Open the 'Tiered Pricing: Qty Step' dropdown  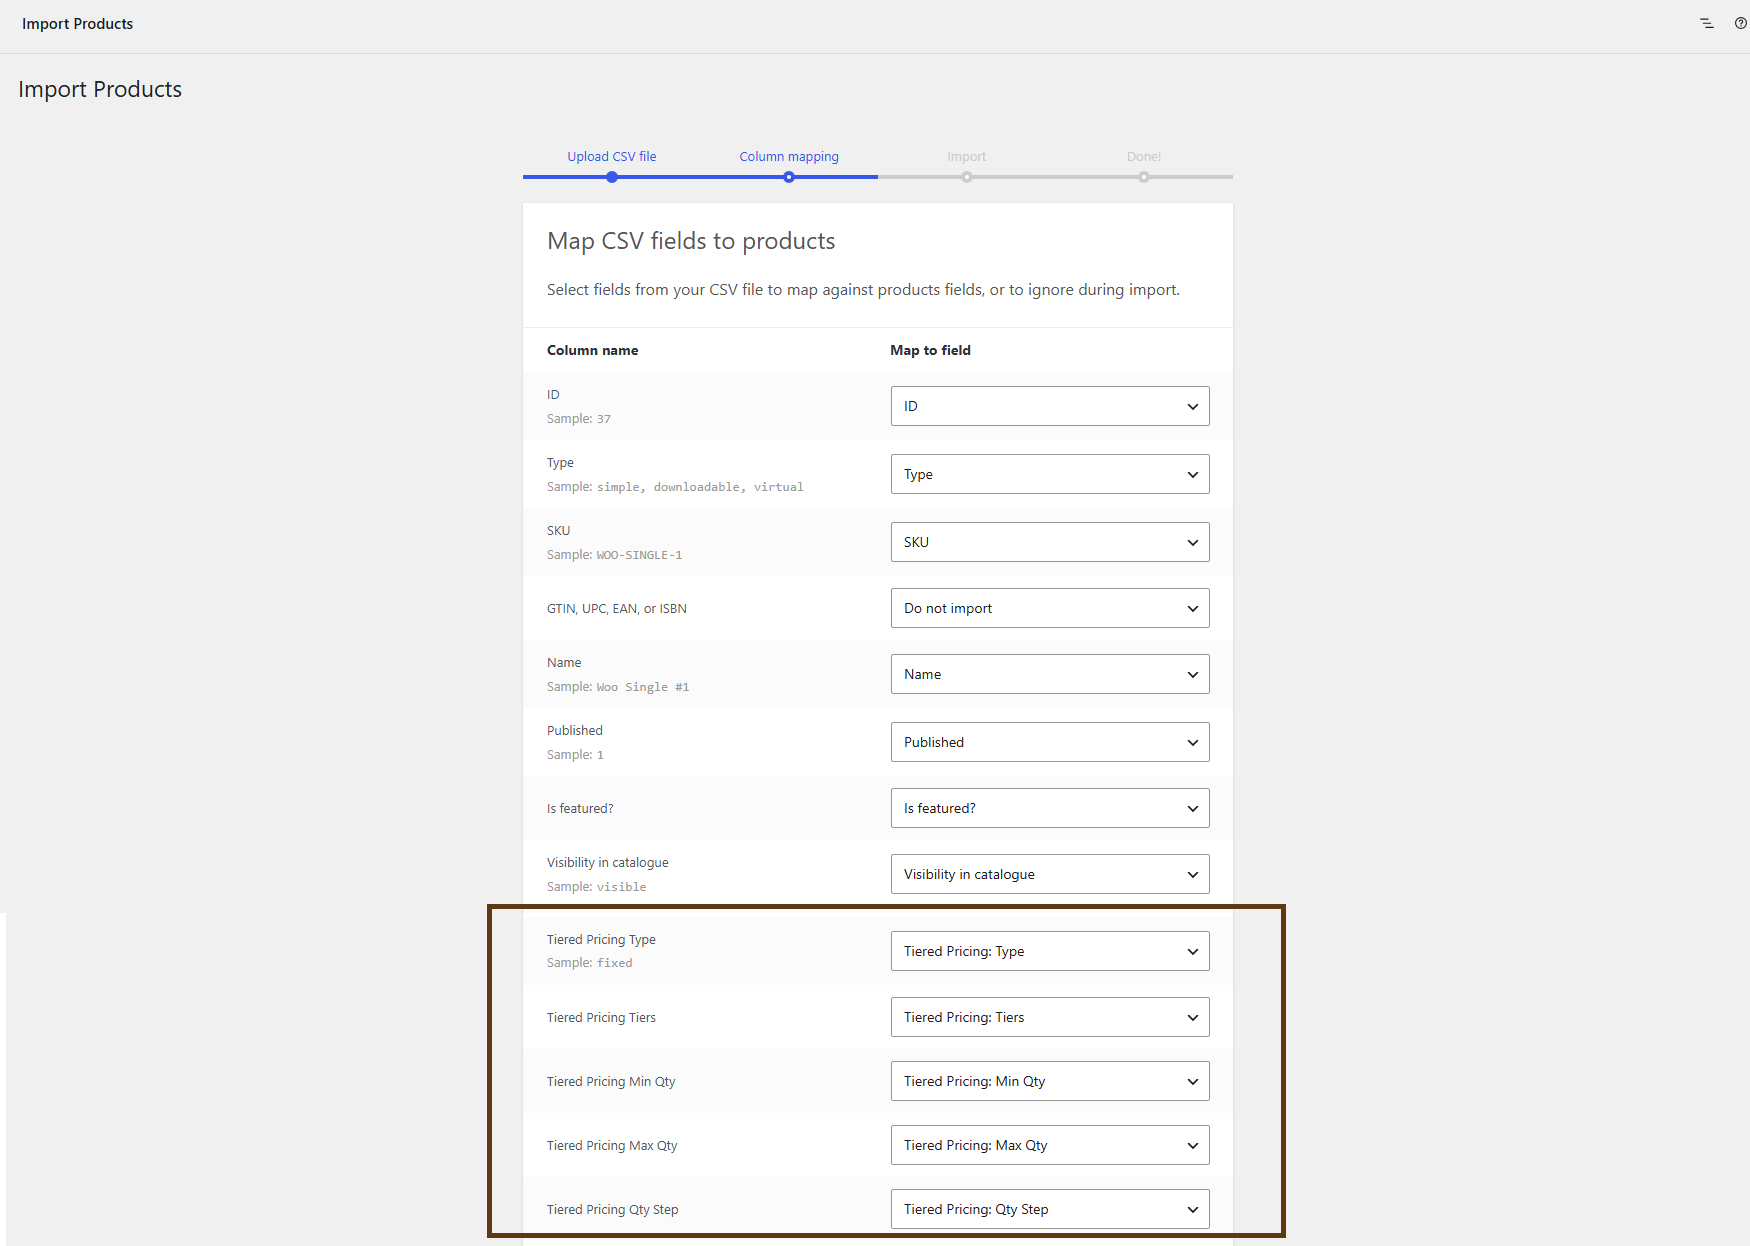(1050, 1209)
